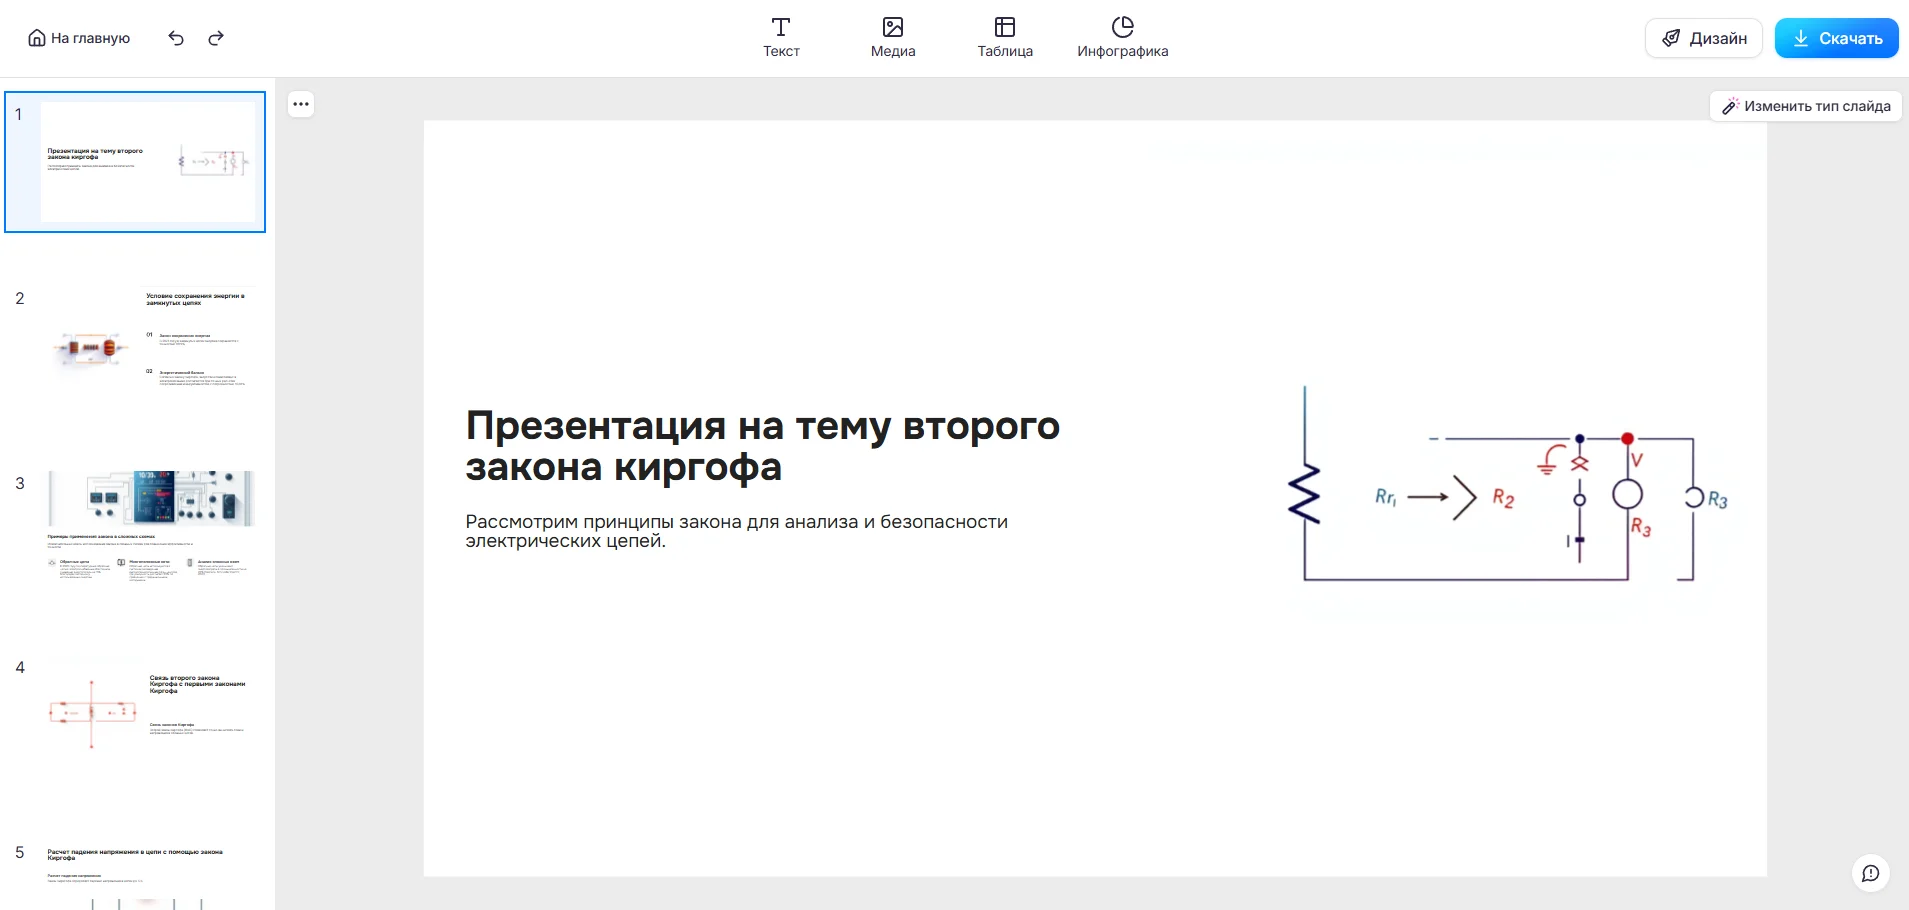Image resolution: width=1909 pixels, height=910 pixels.
Task: Select slide 3 thumbnail
Action: (x=150, y=532)
